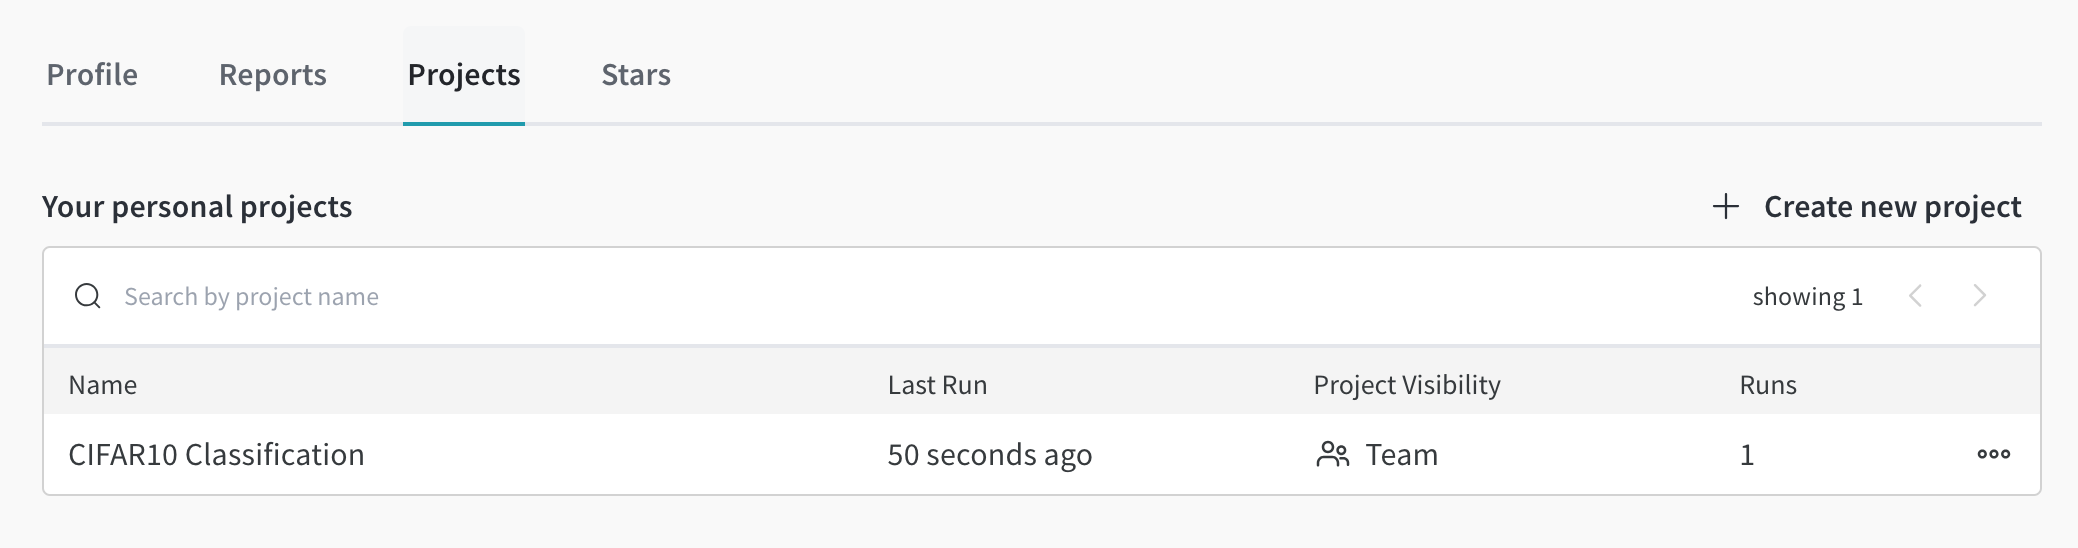Open the three-dot menu for CIFAR10 Classification

pyautogui.click(x=1994, y=454)
